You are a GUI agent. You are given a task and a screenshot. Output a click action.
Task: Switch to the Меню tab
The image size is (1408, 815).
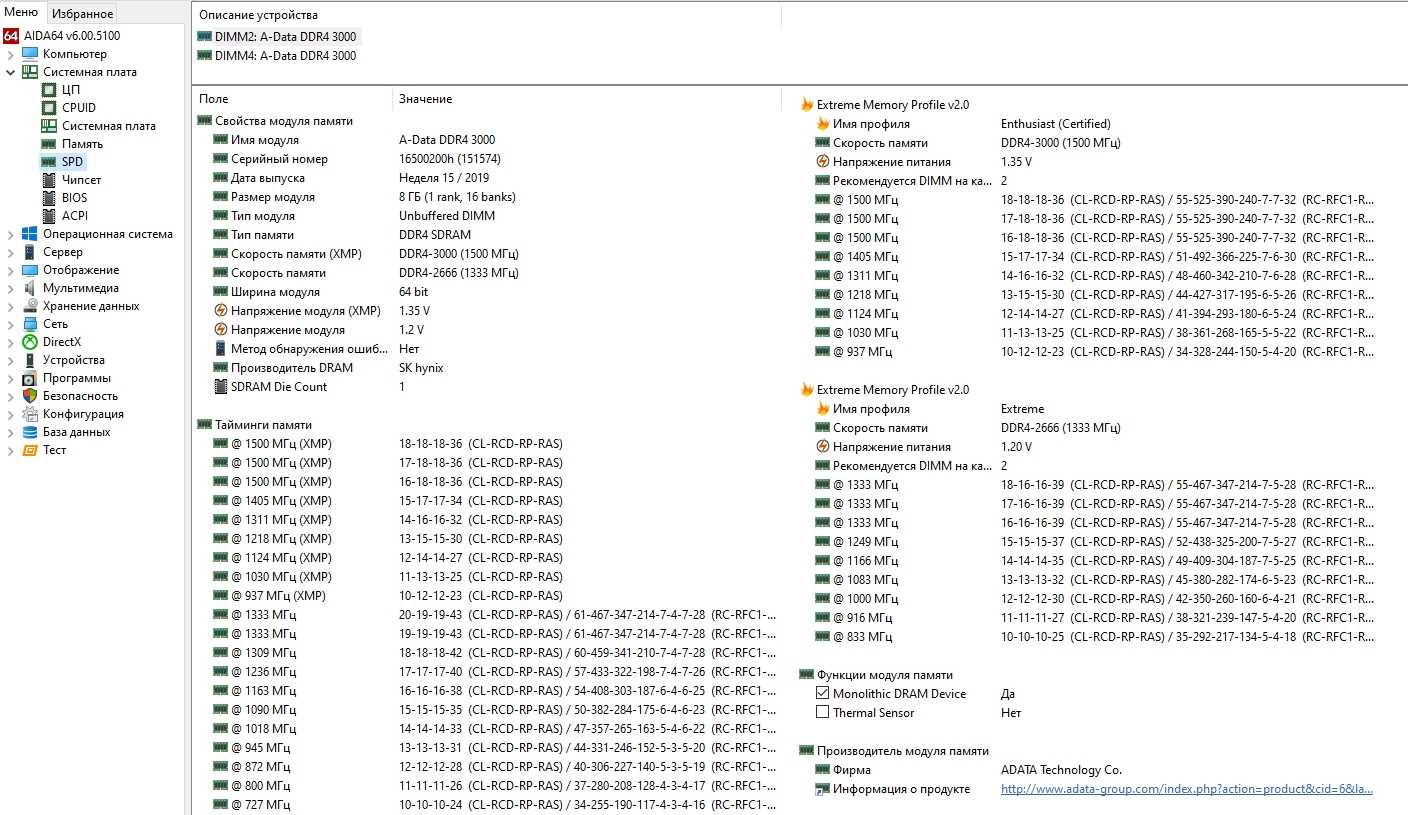[21, 12]
